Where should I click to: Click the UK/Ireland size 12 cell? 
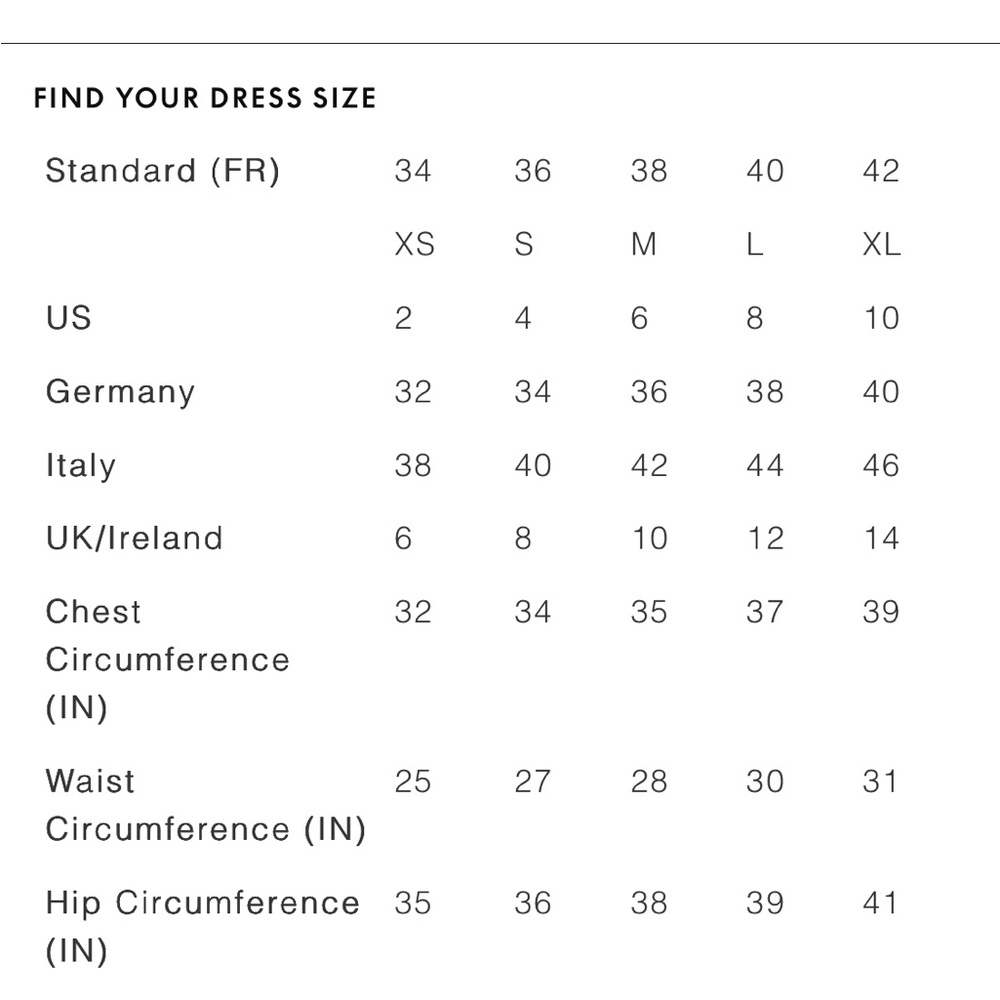[x=765, y=538]
